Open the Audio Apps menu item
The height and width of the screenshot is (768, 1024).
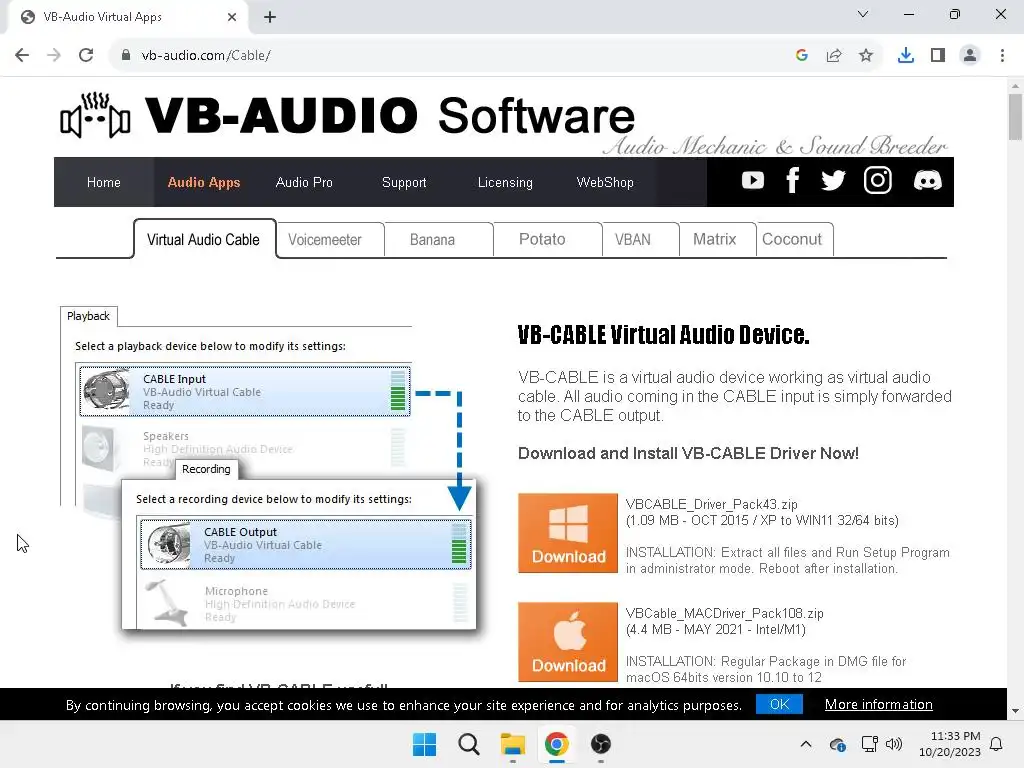[x=204, y=182]
